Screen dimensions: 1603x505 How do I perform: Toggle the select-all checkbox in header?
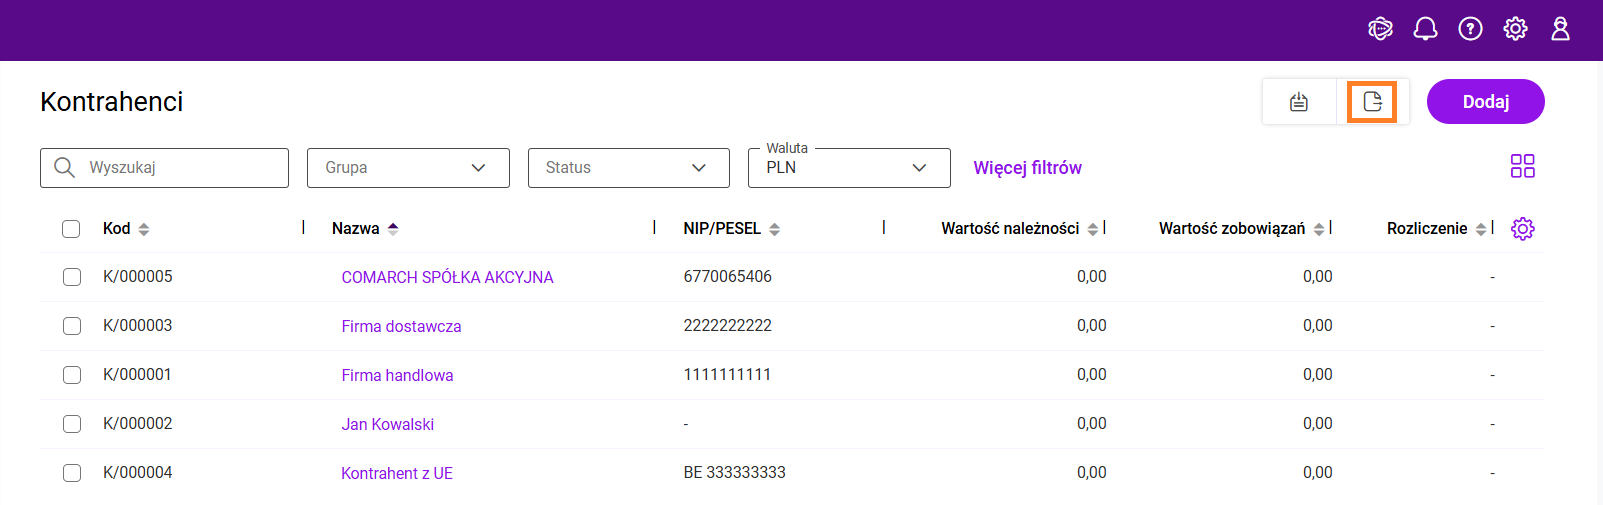(x=71, y=229)
